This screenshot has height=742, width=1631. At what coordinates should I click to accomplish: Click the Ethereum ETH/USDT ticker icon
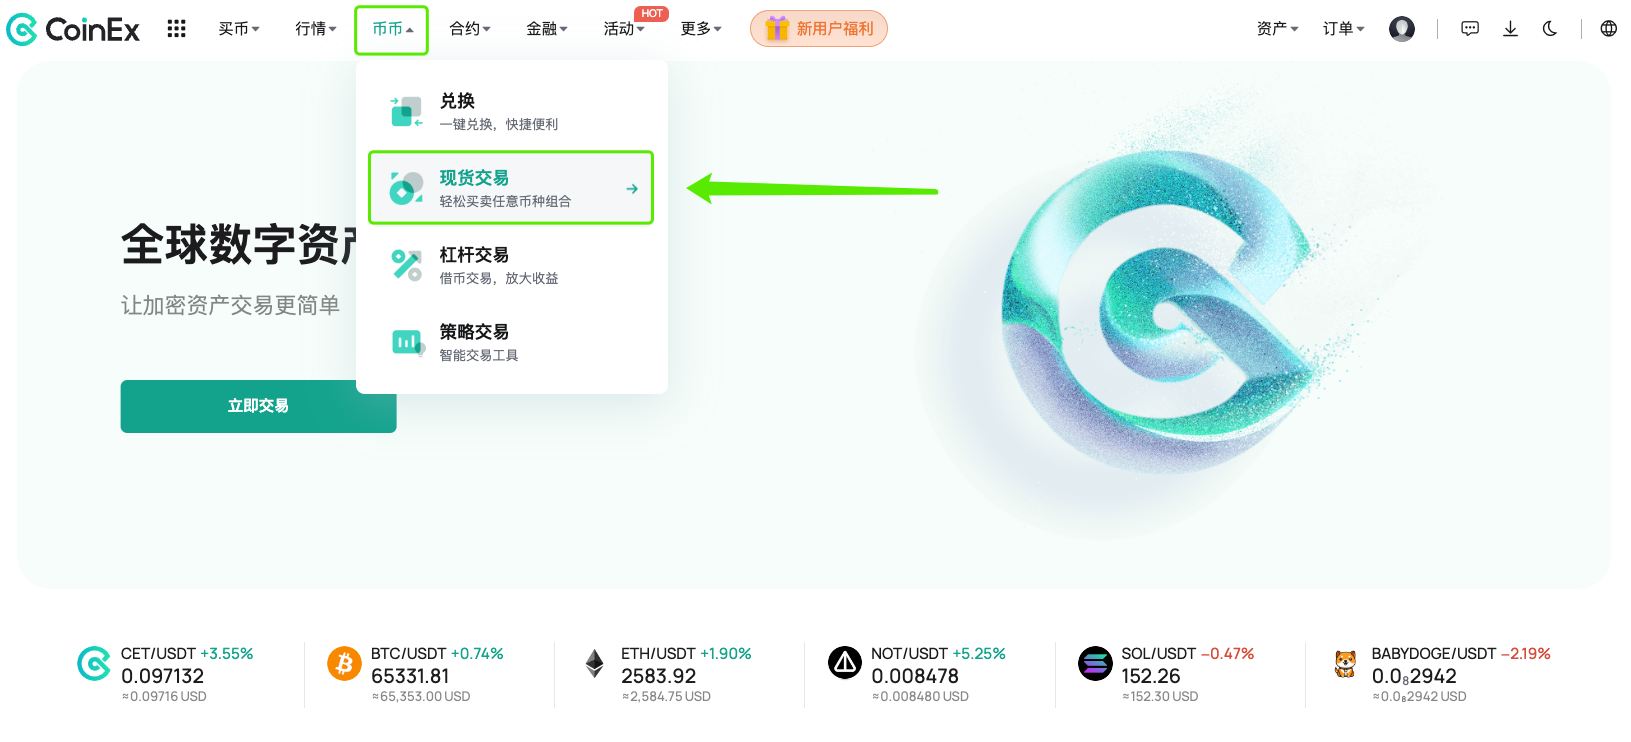tap(594, 664)
